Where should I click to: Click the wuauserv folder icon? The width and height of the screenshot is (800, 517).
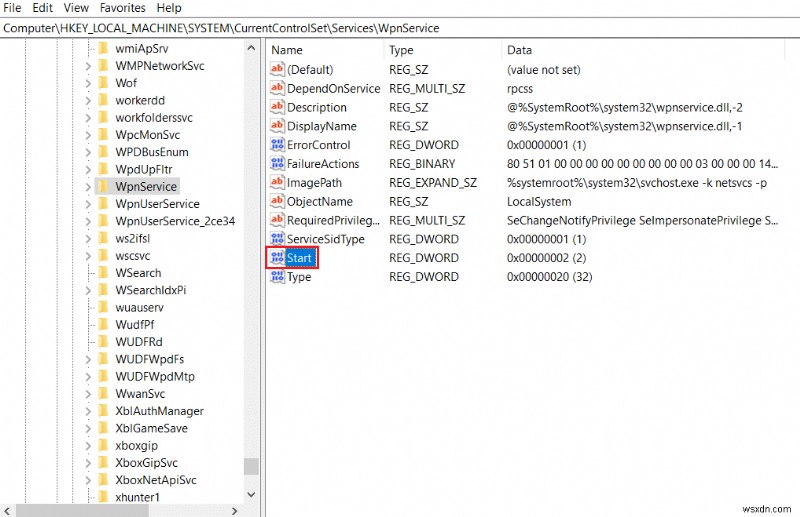(x=103, y=307)
